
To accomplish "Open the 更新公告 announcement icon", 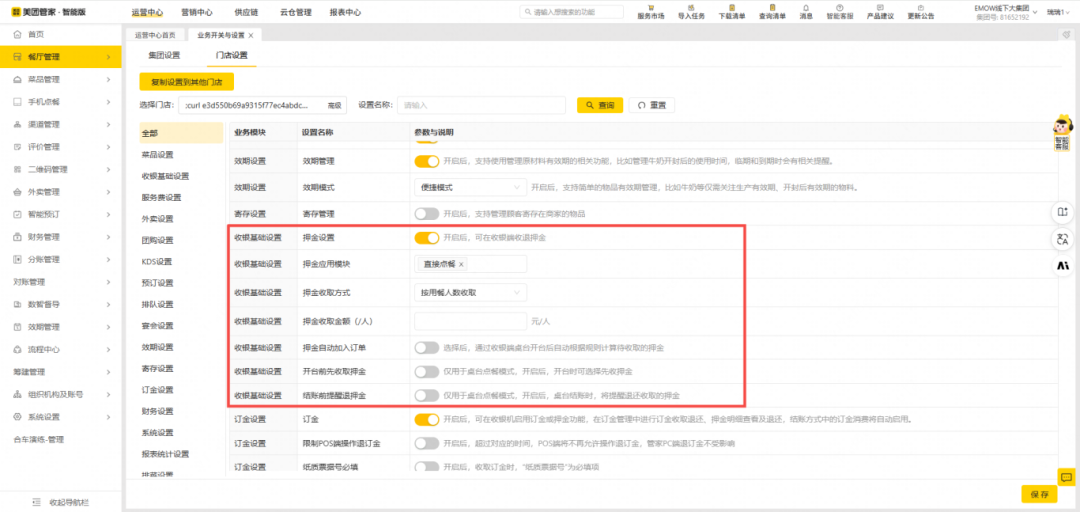I will click(921, 8).
